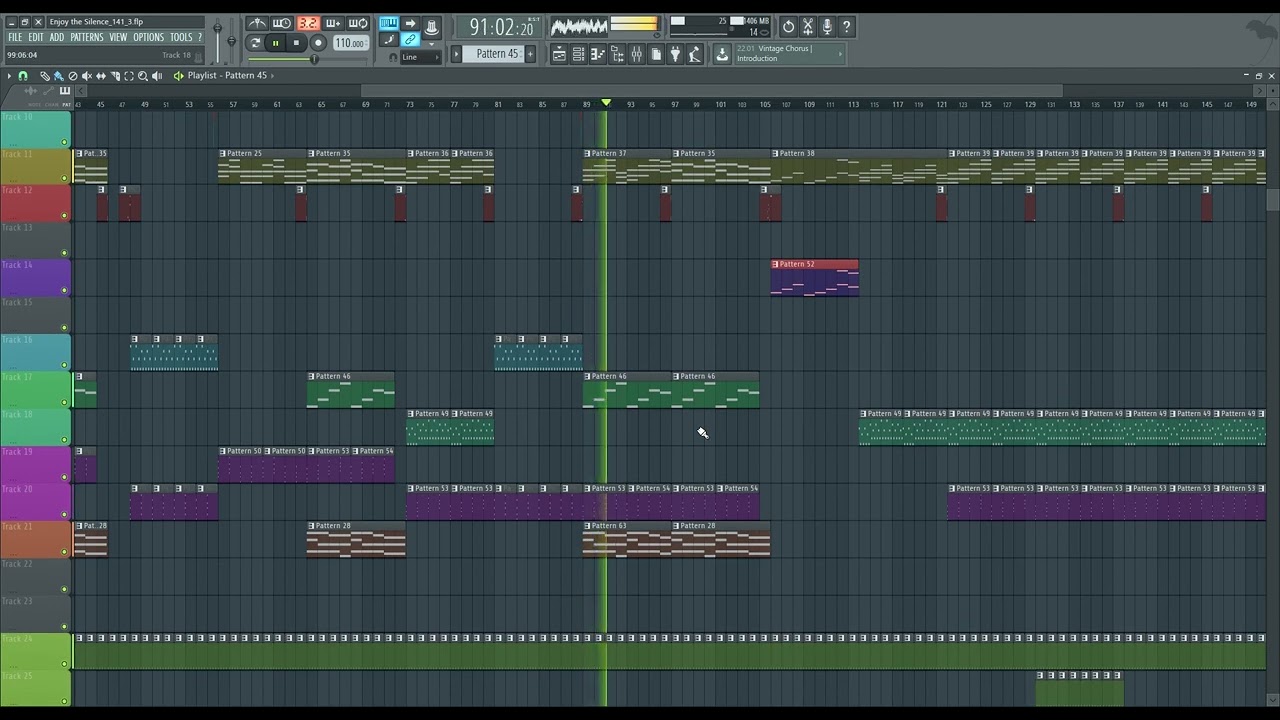Image resolution: width=1280 pixels, height=720 pixels.
Task: Open the content library download icon
Action: 722,54
